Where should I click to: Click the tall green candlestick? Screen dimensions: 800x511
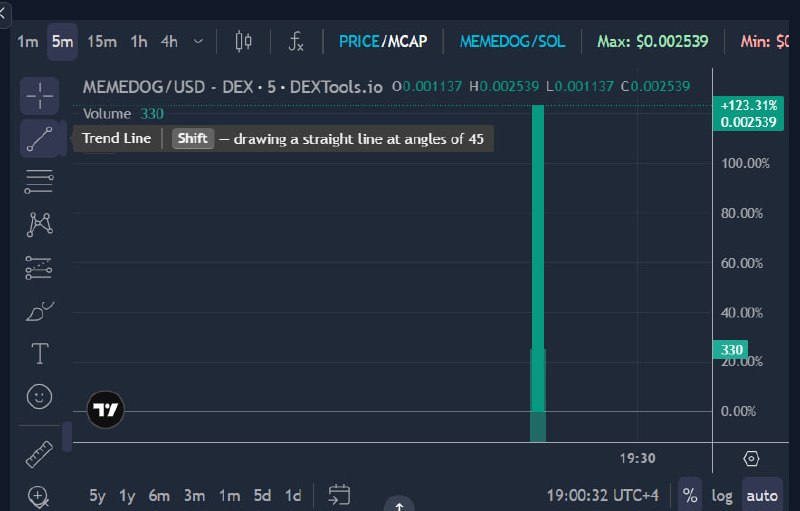click(538, 258)
